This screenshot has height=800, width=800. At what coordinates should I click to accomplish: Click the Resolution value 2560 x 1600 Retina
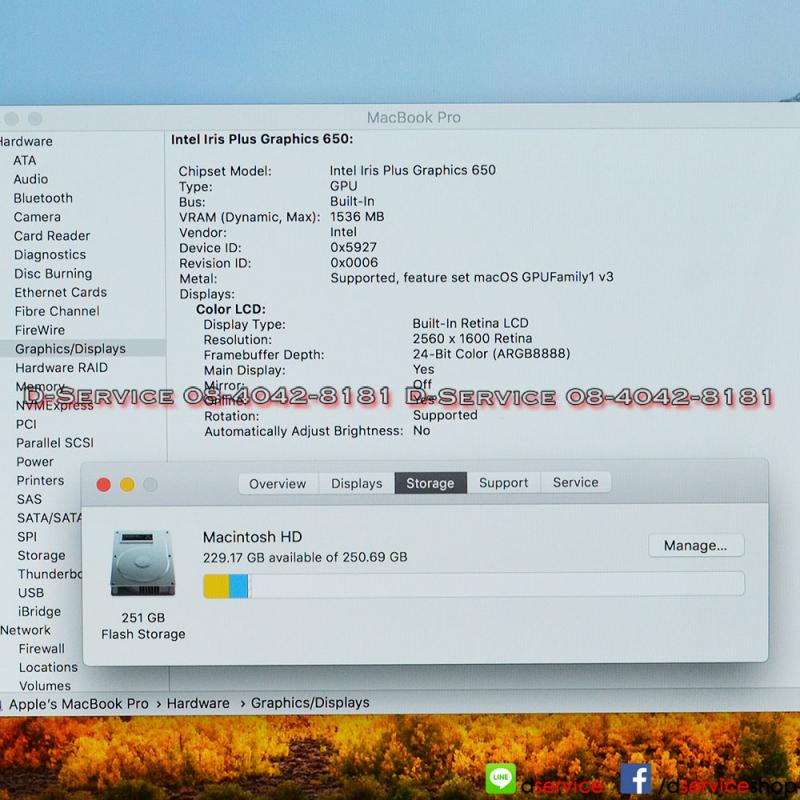(472, 339)
